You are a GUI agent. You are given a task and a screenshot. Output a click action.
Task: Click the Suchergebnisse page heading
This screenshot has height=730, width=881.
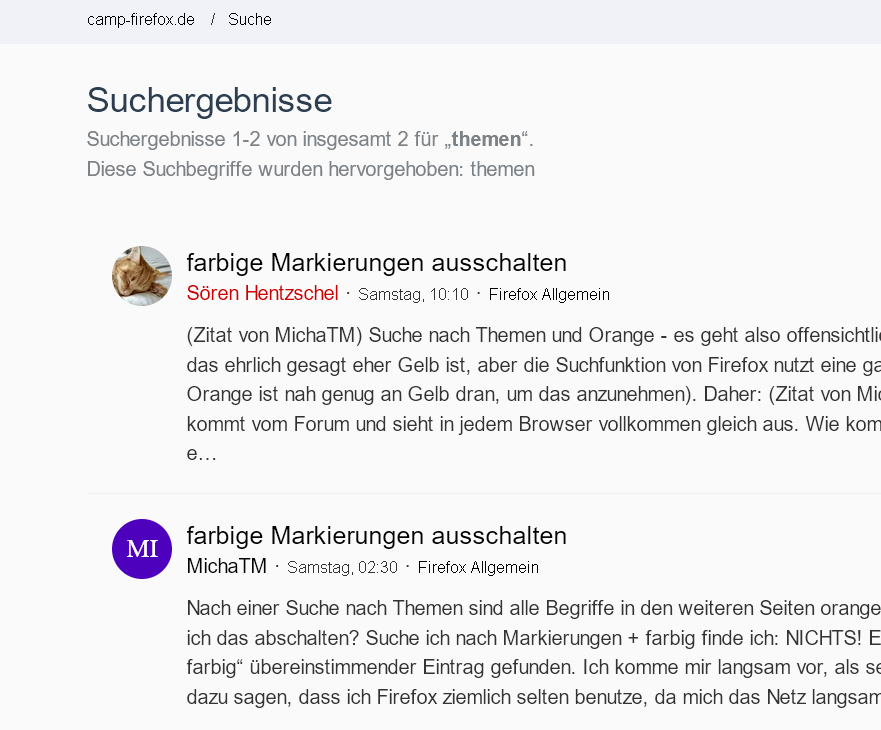pos(209,101)
